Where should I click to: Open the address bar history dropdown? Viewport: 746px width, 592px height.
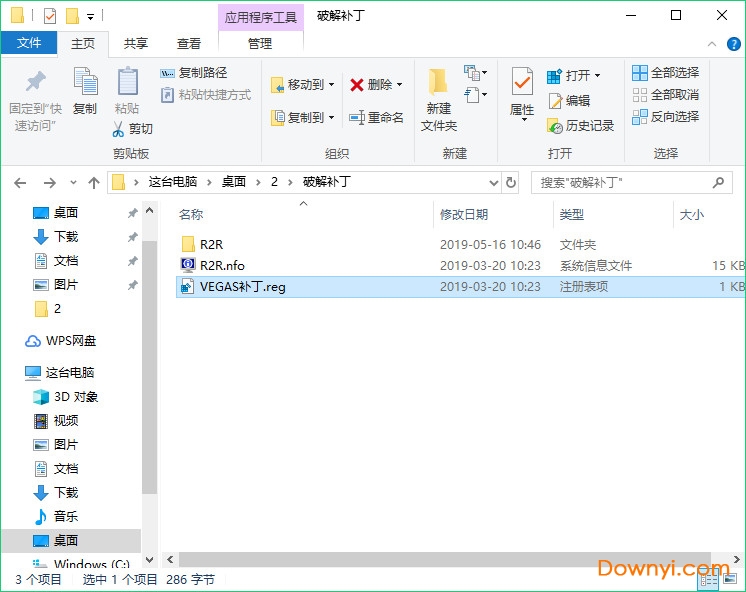tap(494, 183)
